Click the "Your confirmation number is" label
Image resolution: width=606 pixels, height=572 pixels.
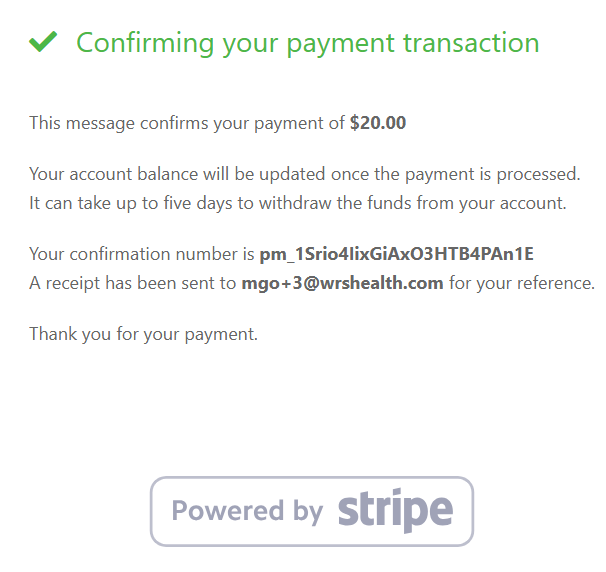(142, 253)
